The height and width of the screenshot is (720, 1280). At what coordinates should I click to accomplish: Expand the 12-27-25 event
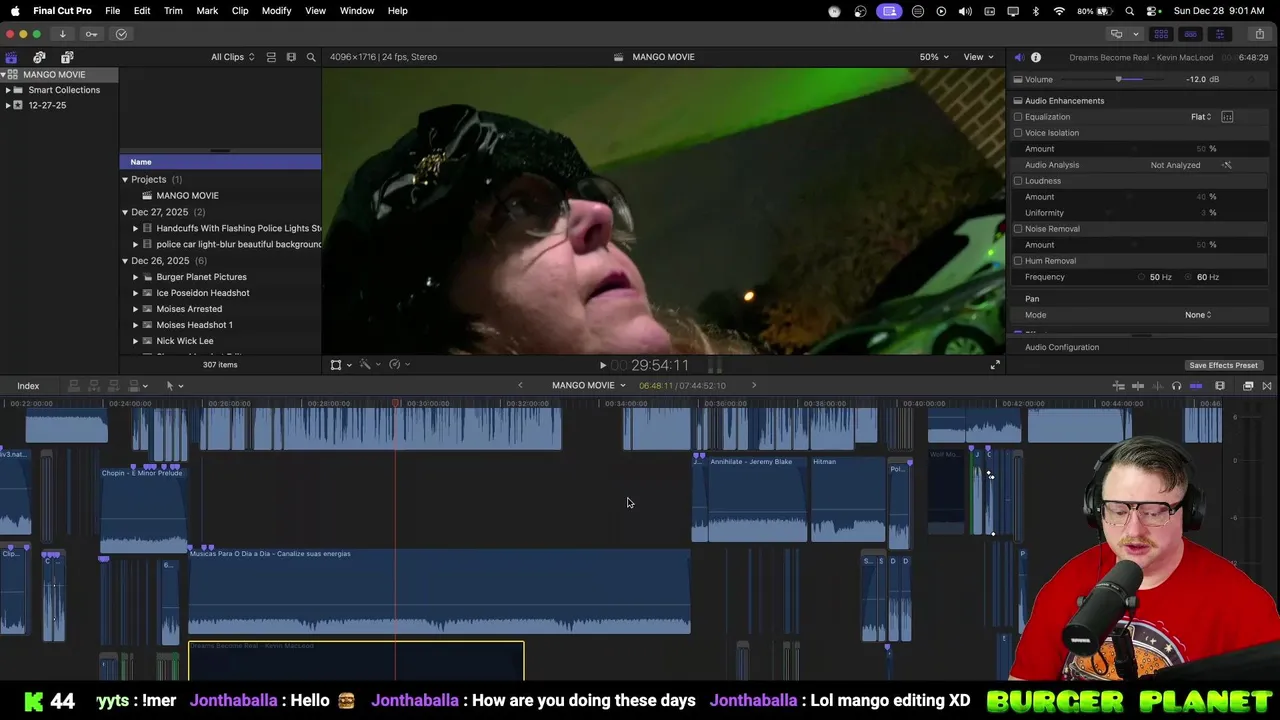[x=8, y=105]
